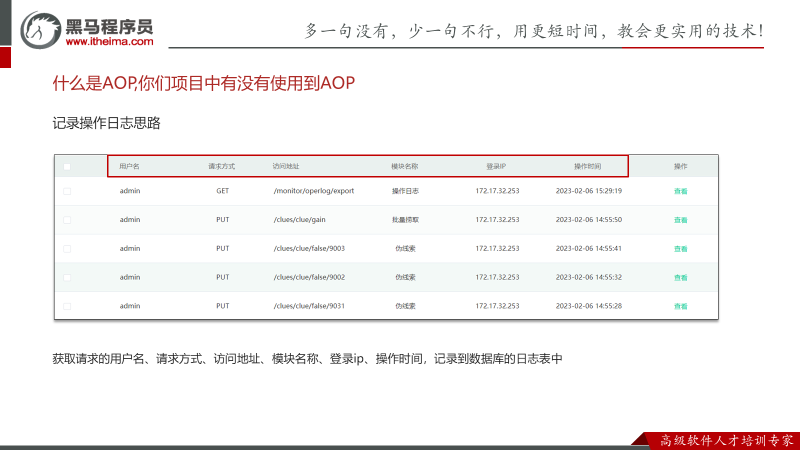Image resolution: width=800 pixels, height=450 pixels.
Task: Click 查看 in the 14:55:28 row
Action: pos(681,306)
